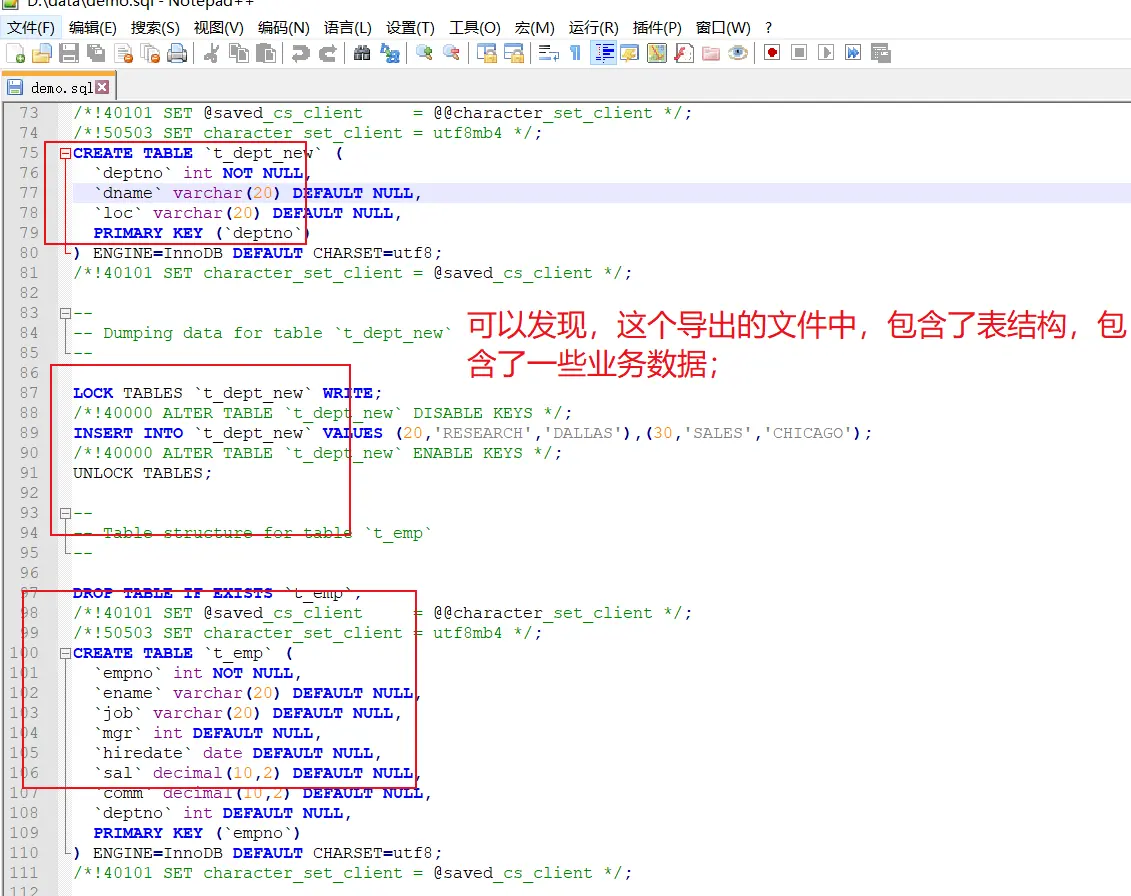
Task: Start macro recording with red dot icon
Action: [x=773, y=53]
